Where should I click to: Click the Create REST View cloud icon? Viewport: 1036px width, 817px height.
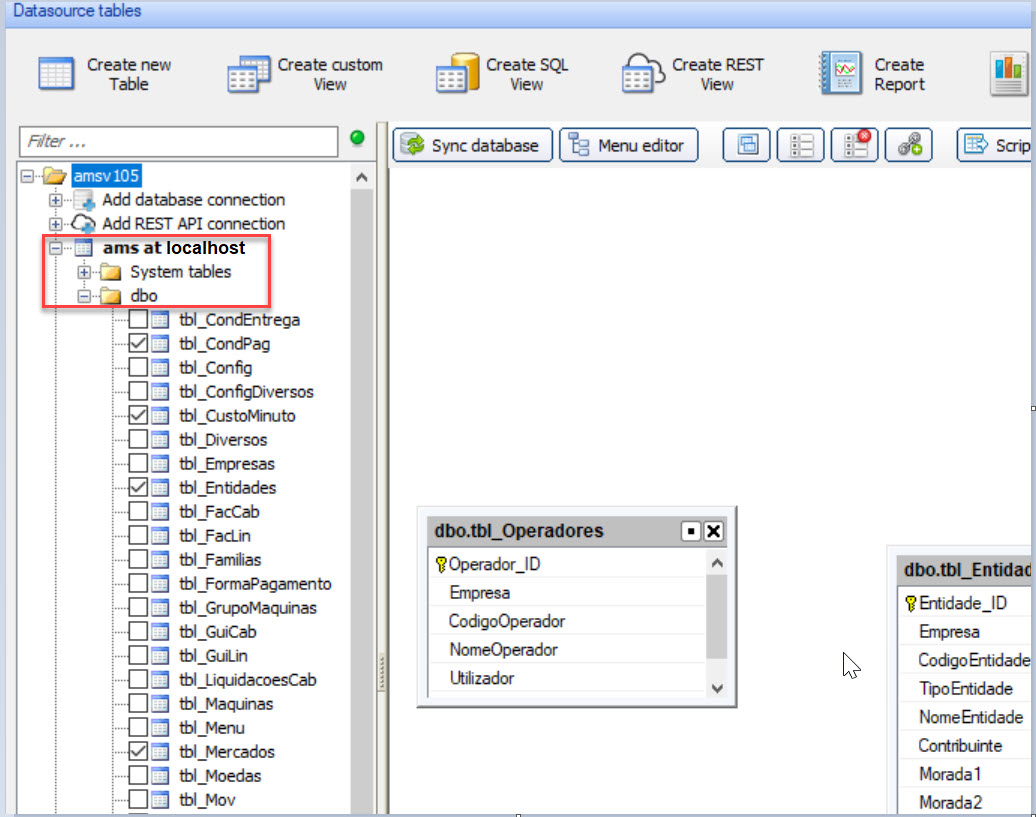[x=643, y=73]
